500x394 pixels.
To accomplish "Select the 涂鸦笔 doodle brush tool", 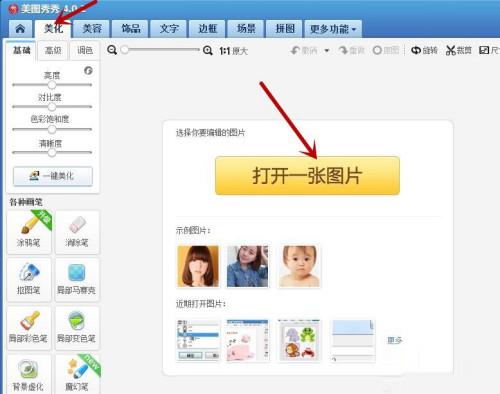I will point(29,232).
